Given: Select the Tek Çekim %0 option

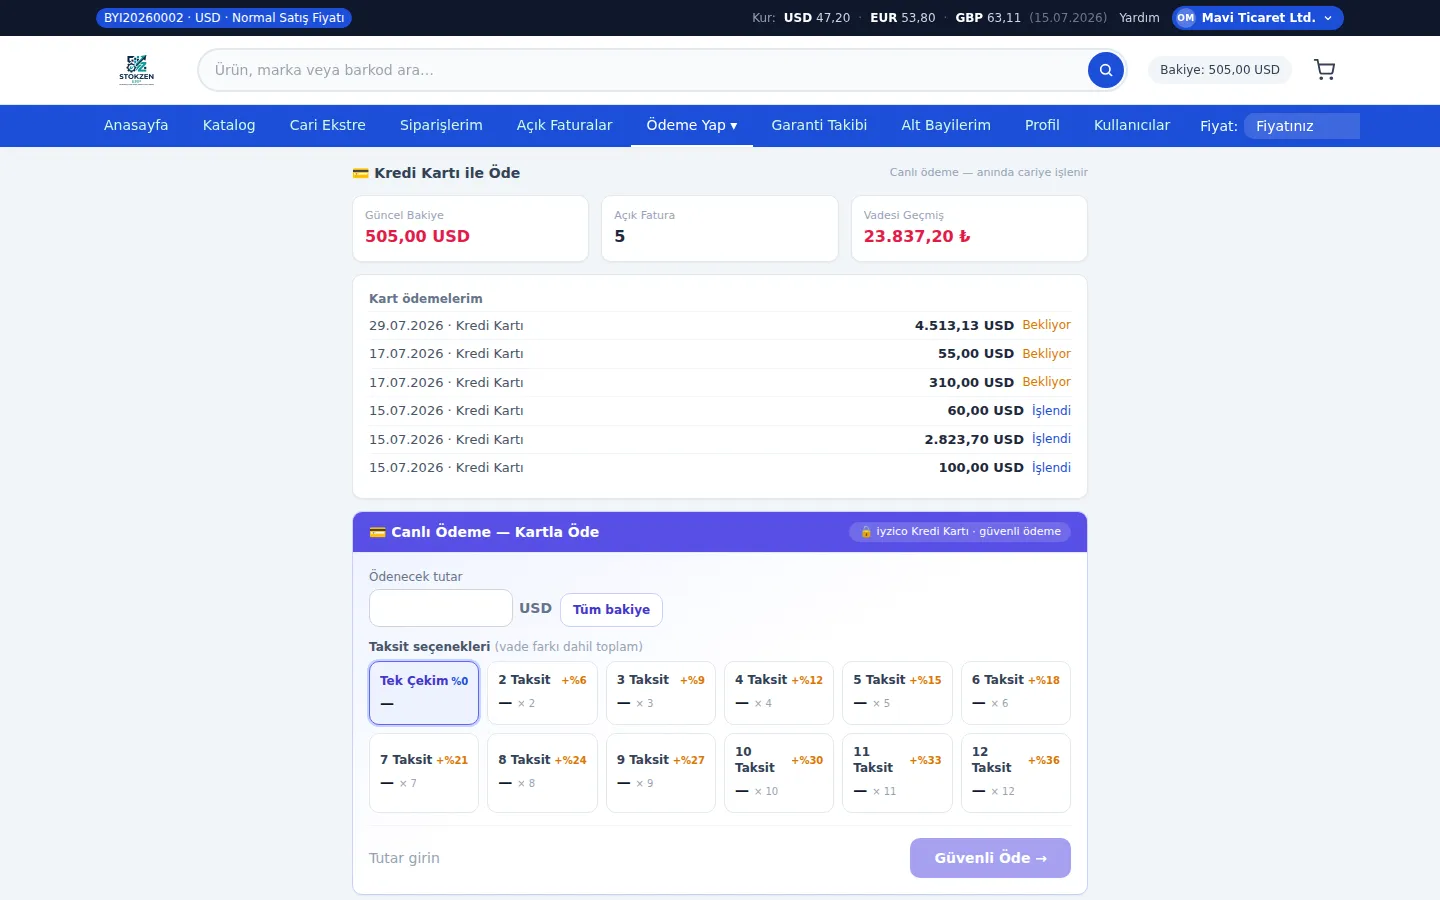Looking at the screenshot, I should (424, 693).
